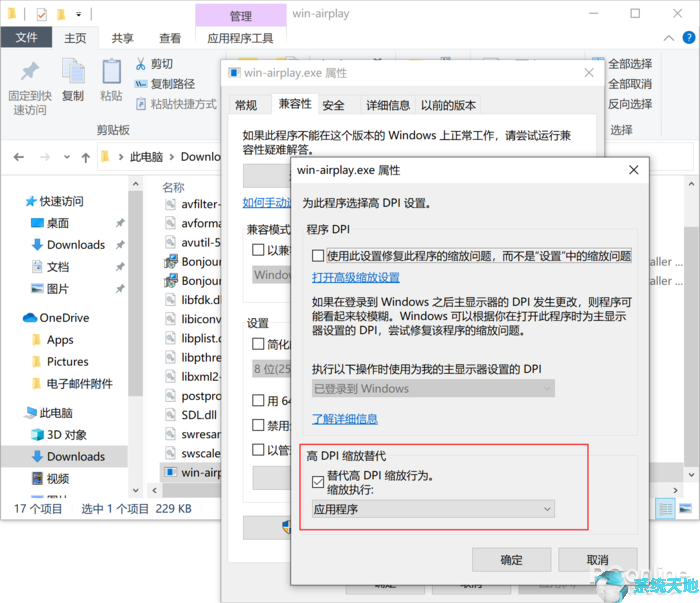Click OK (确定) in the DPI dialog
The image size is (700, 603).
coord(512,560)
